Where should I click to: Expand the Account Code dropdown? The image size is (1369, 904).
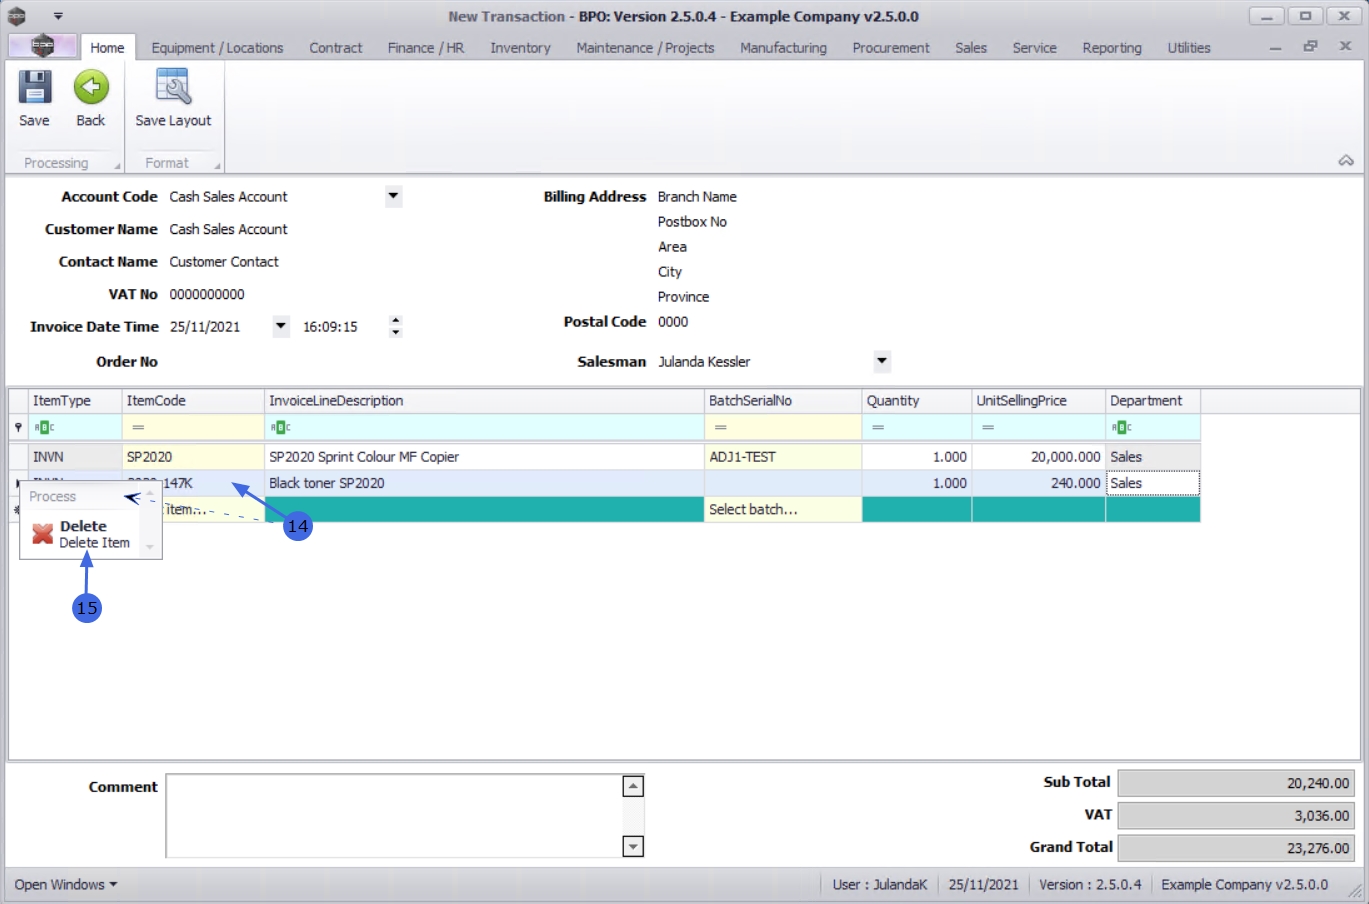tap(394, 196)
